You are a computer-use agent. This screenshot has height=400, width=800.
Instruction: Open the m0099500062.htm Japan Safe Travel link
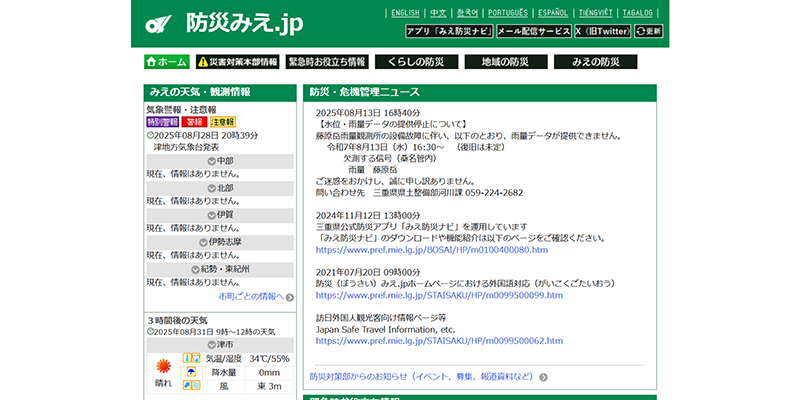point(439,340)
